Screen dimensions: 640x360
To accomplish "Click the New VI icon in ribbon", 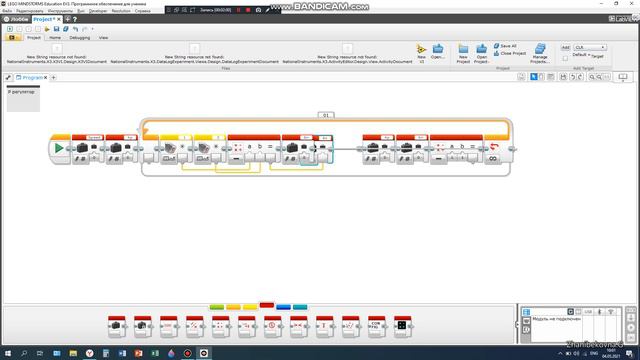I will [x=421, y=50].
